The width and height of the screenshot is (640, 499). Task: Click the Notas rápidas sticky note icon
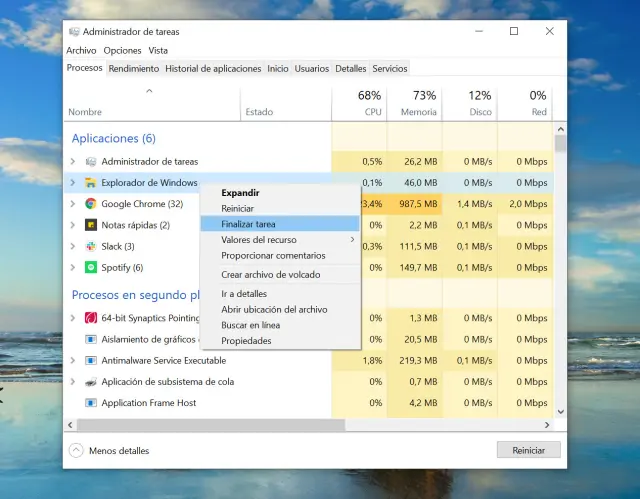[x=90, y=225]
